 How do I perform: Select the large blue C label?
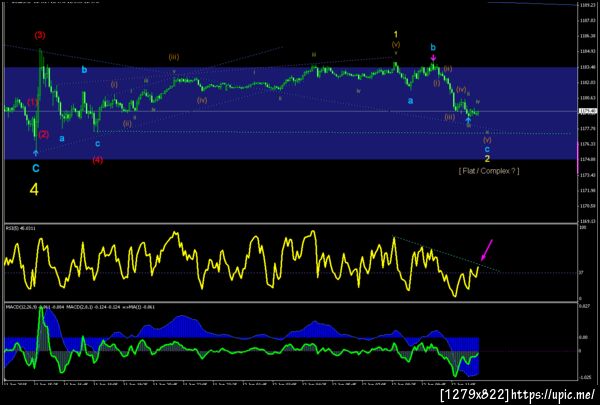(36, 168)
